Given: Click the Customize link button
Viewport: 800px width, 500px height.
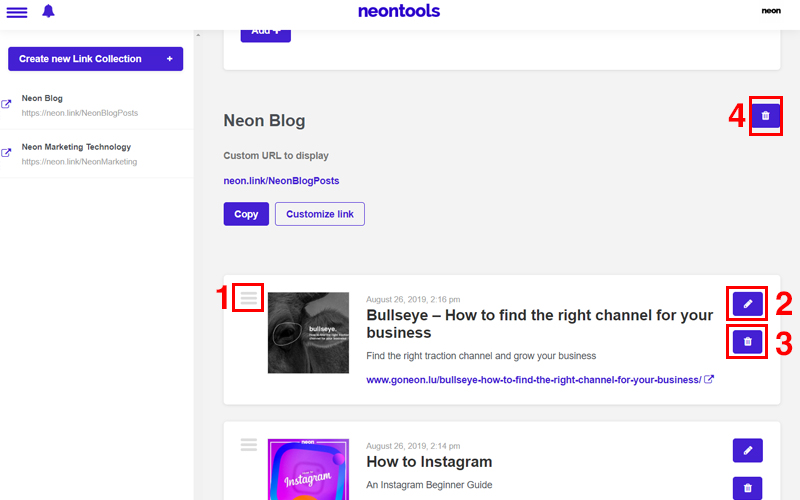Looking at the screenshot, I should tap(320, 214).
